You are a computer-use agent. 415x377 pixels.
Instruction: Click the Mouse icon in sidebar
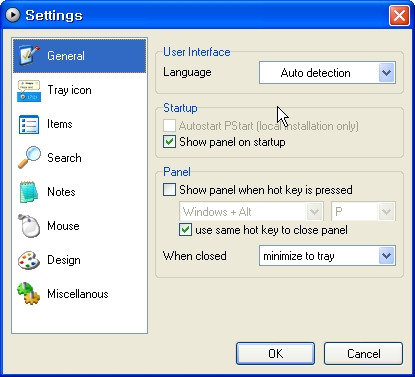29,226
